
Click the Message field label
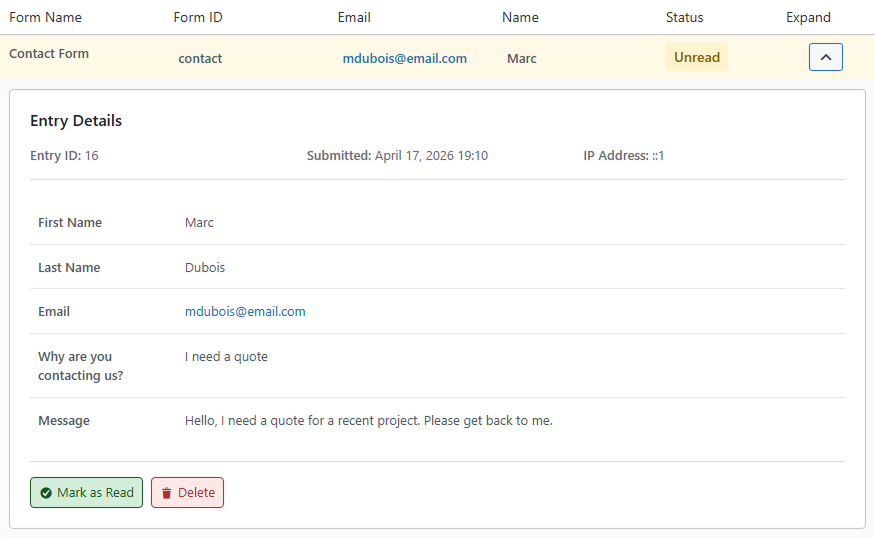[64, 421]
